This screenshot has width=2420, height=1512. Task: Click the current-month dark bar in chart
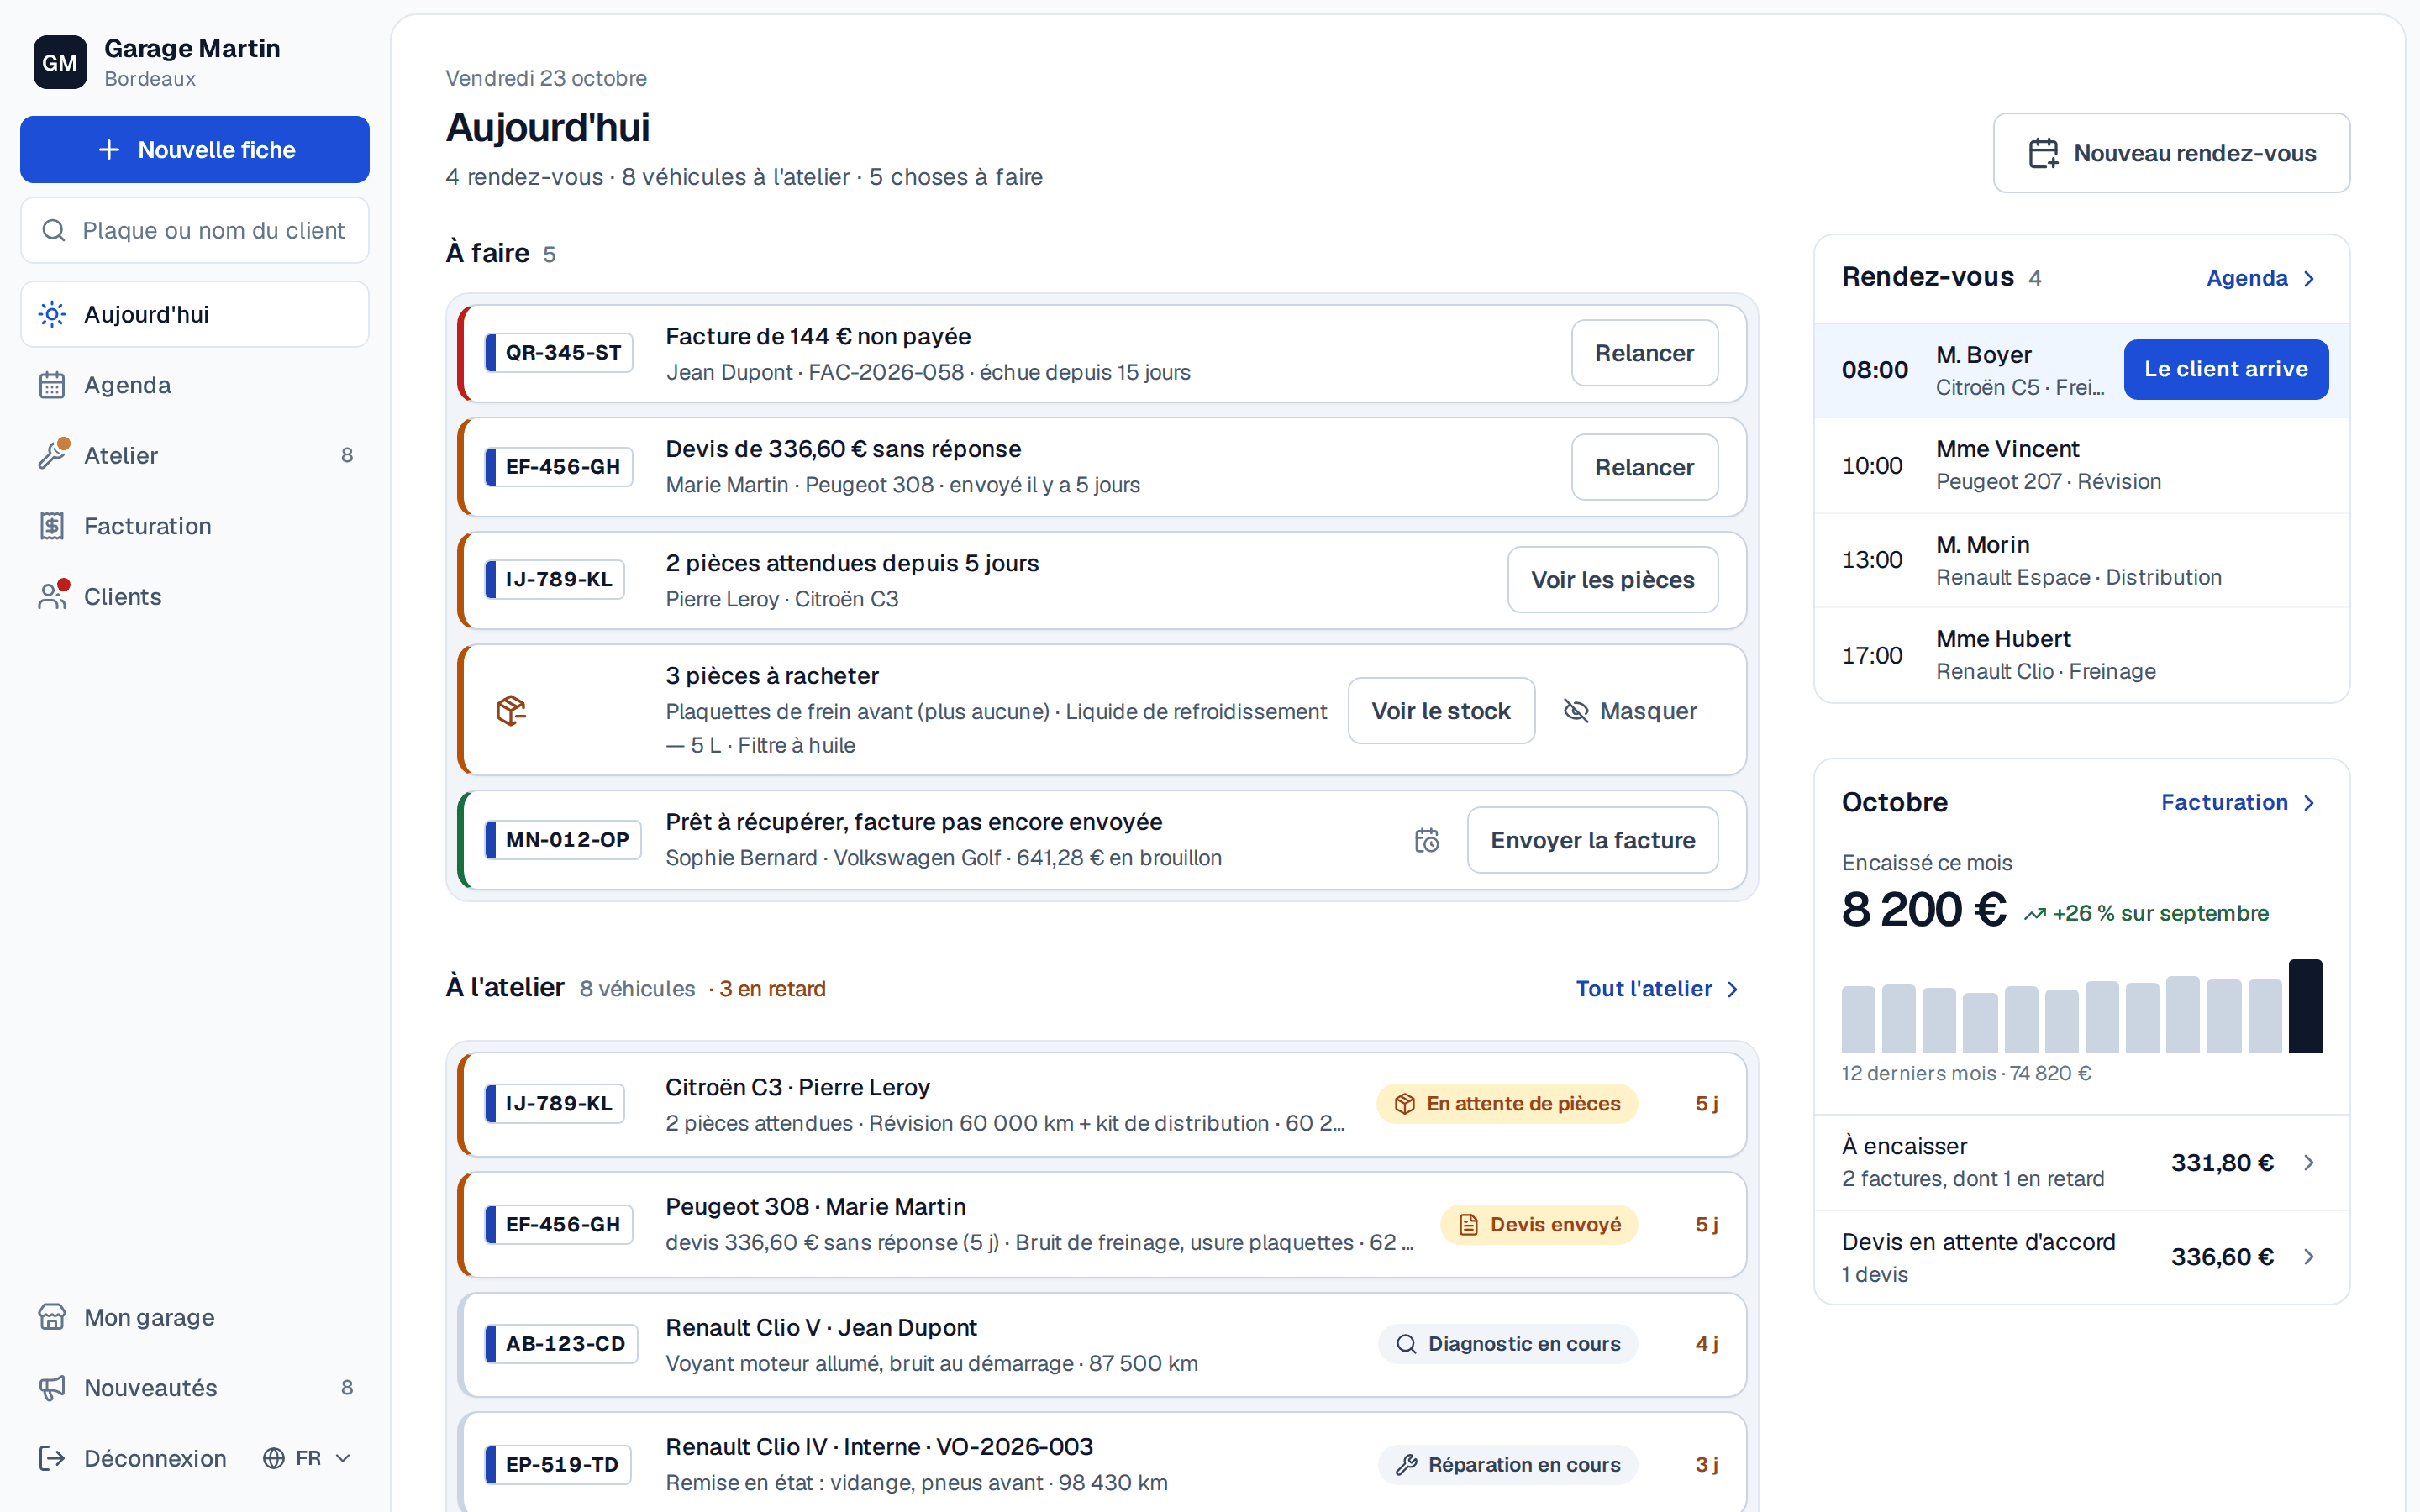tap(2305, 1006)
